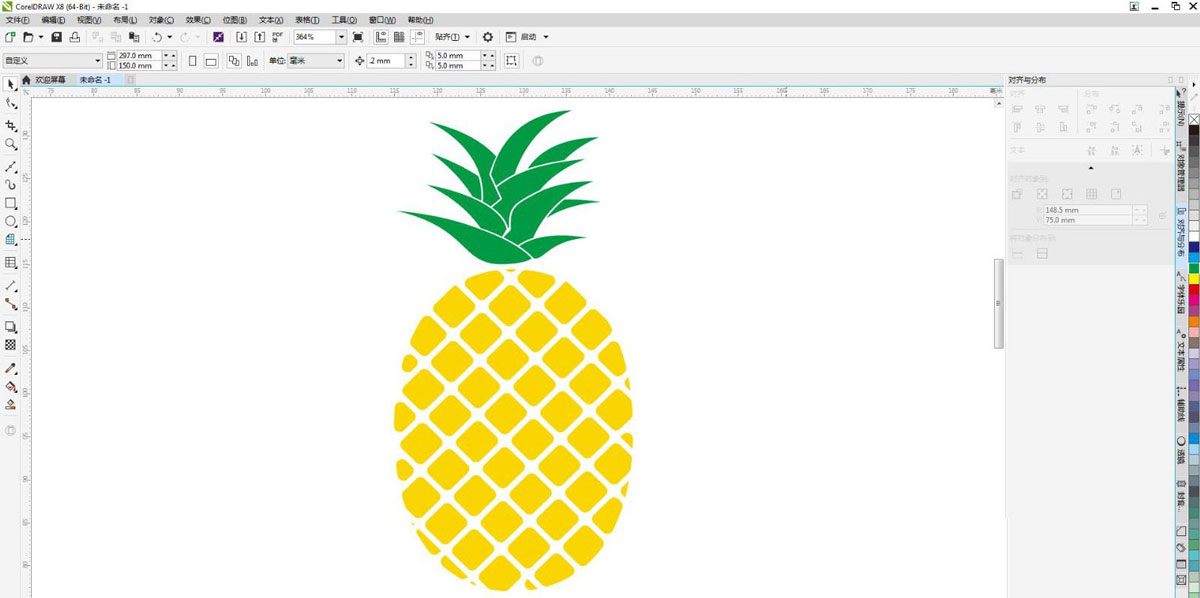Pick the Ellipse tool
The height and width of the screenshot is (598, 1200).
11,221
